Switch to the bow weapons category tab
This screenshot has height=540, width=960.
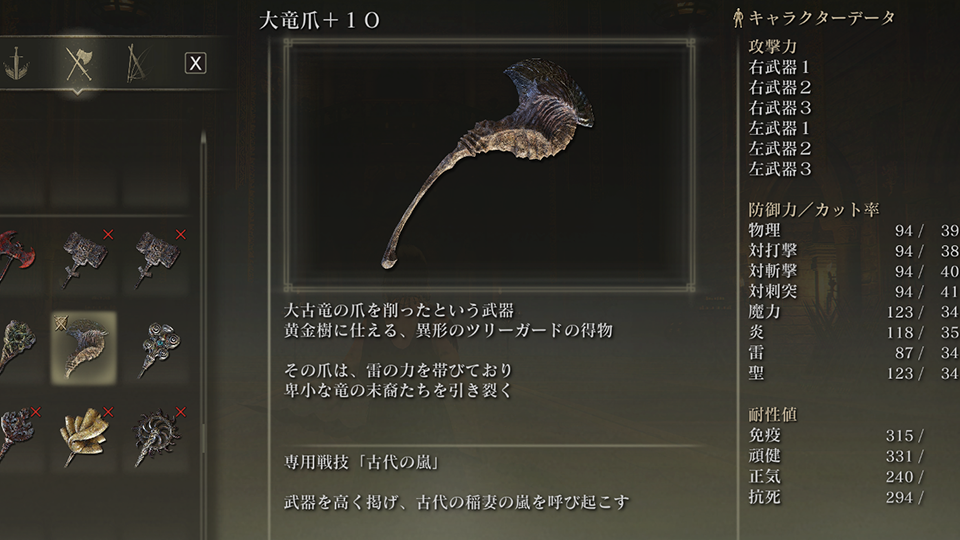137,63
